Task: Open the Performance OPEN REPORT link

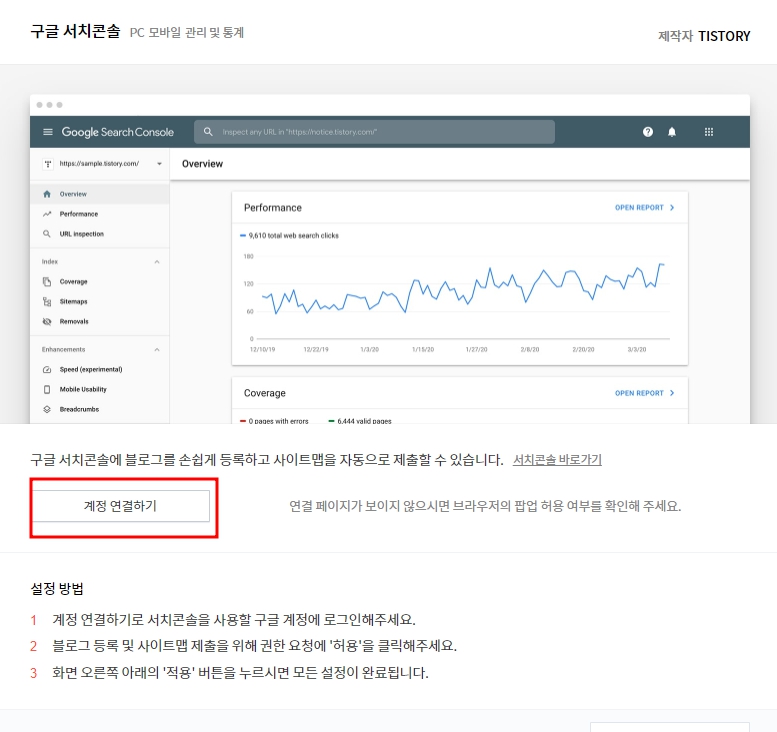Action: (x=644, y=208)
